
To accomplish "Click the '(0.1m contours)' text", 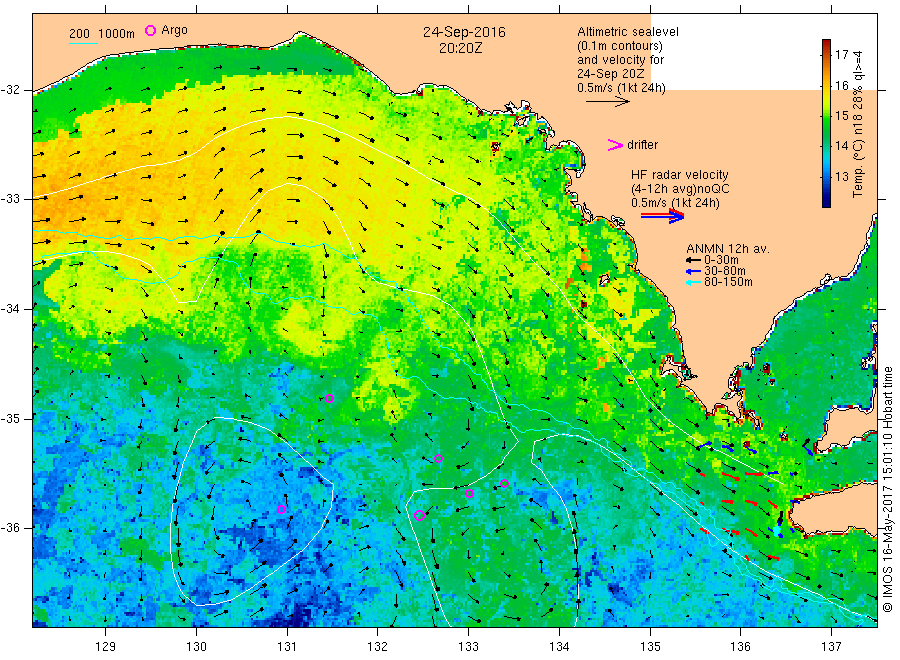I will 619,46.
